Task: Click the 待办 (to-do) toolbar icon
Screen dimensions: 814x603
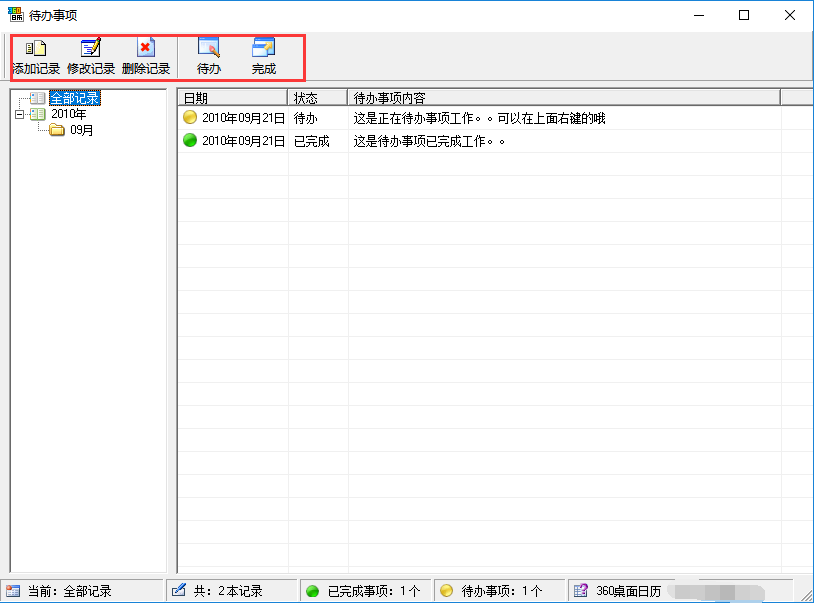Action: [x=209, y=49]
